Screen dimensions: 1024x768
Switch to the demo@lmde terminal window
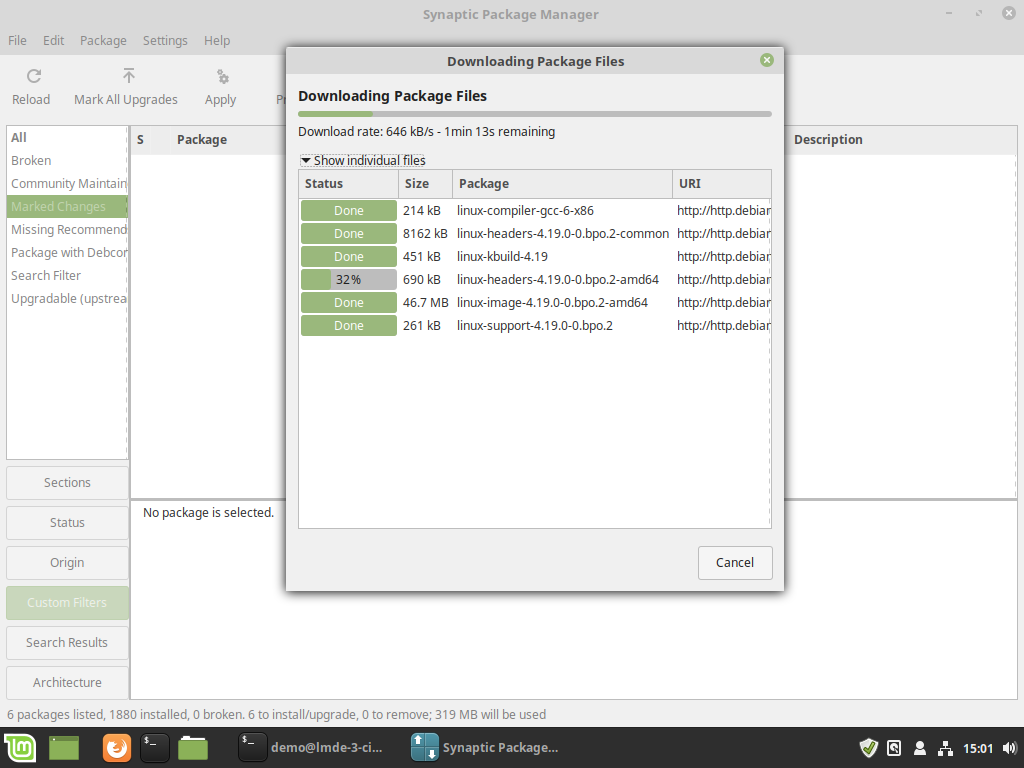(311, 748)
